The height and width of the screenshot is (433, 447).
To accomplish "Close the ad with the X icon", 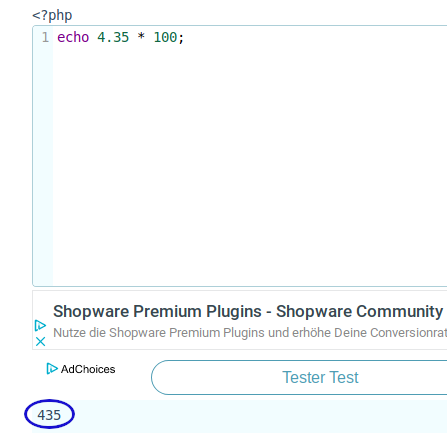I will (x=40, y=341).
